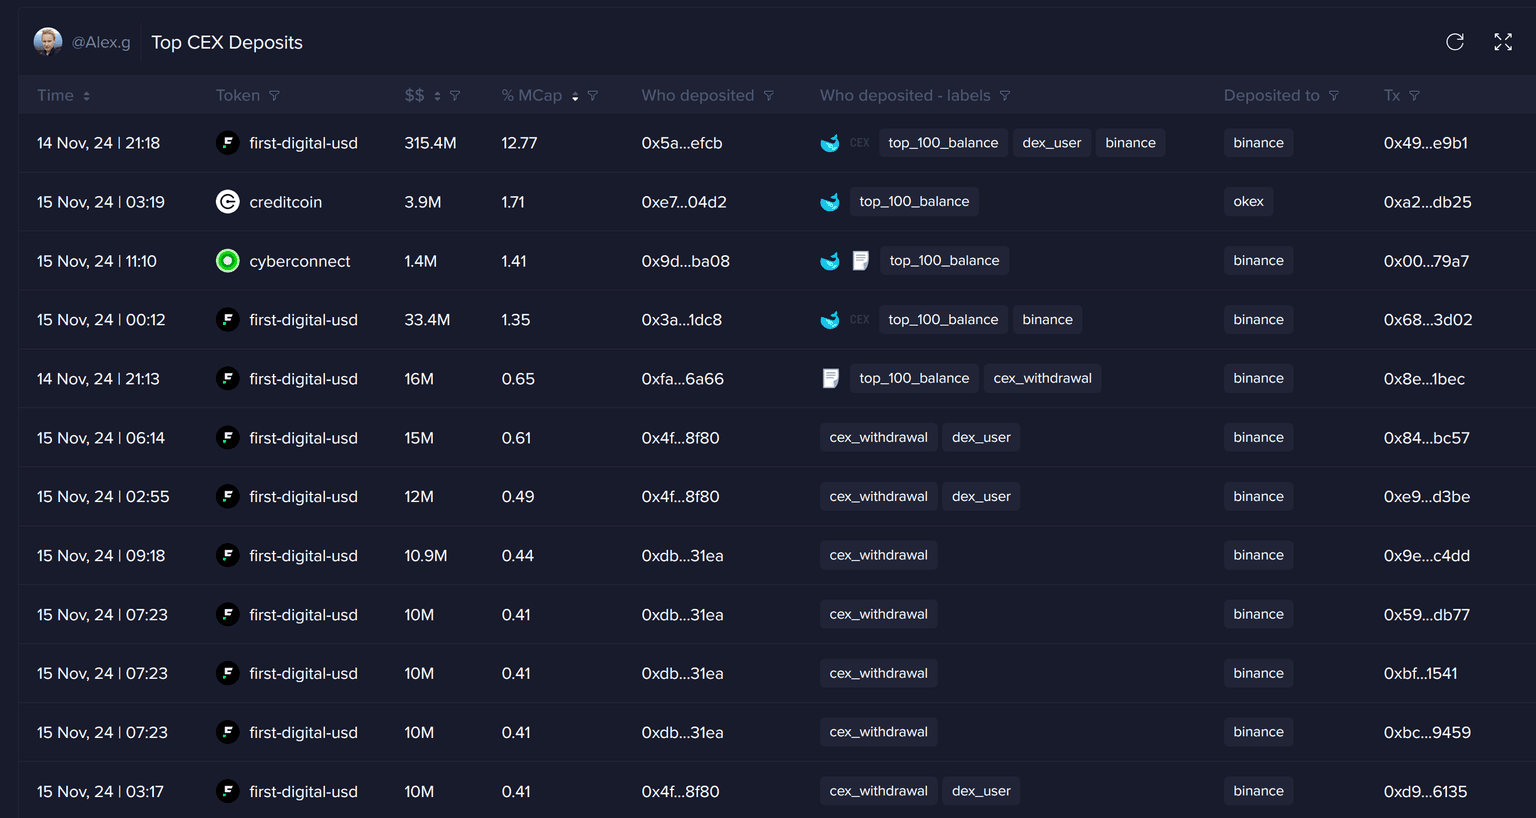Click the whale icon in the creditcoin row
Image resolution: width=1536 pixels, height=818 pixels.
click(830, 202)
